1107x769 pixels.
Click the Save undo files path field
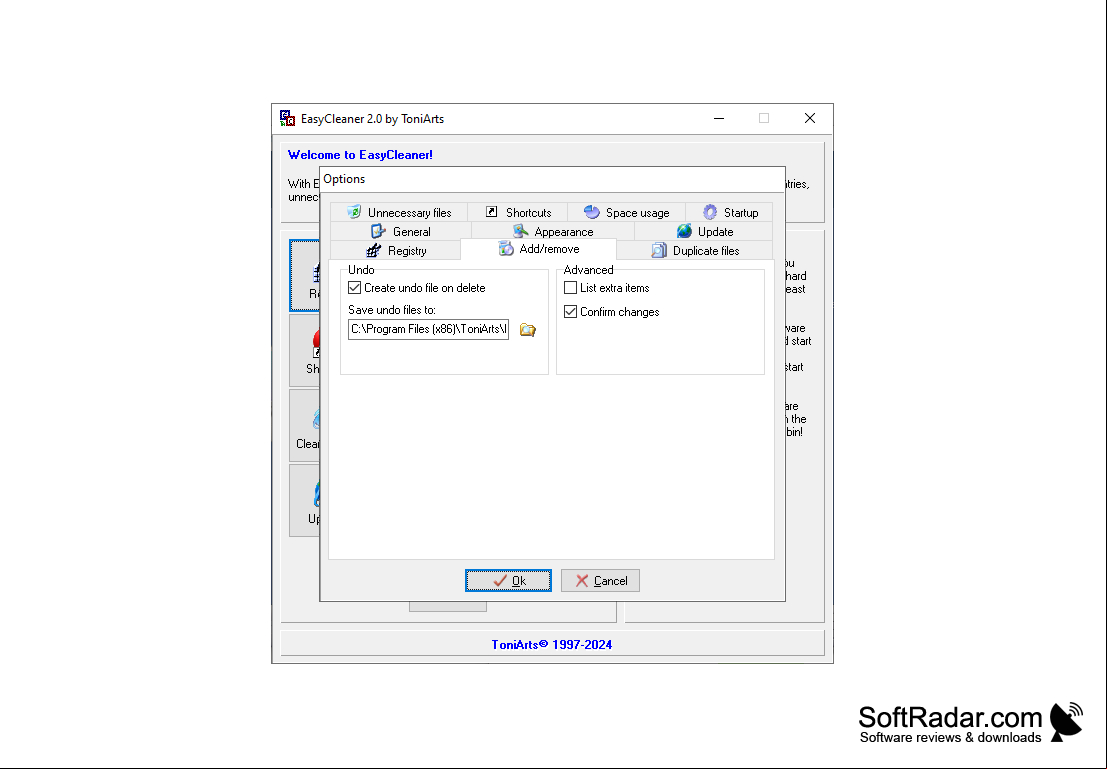429,329
